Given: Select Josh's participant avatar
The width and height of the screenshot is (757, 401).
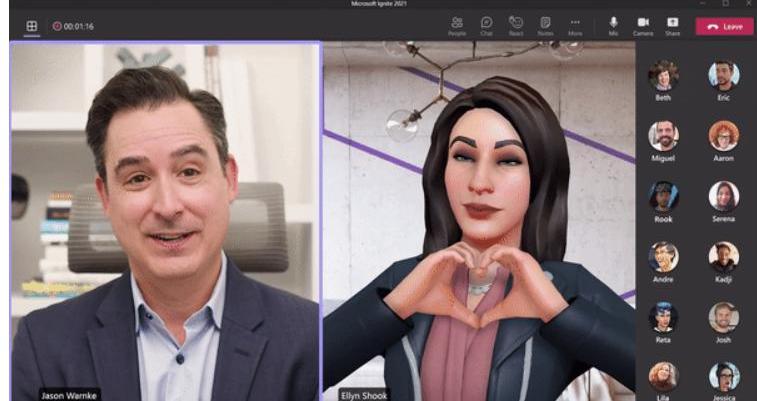Looking at the screenshot, I should pos(724,317).
